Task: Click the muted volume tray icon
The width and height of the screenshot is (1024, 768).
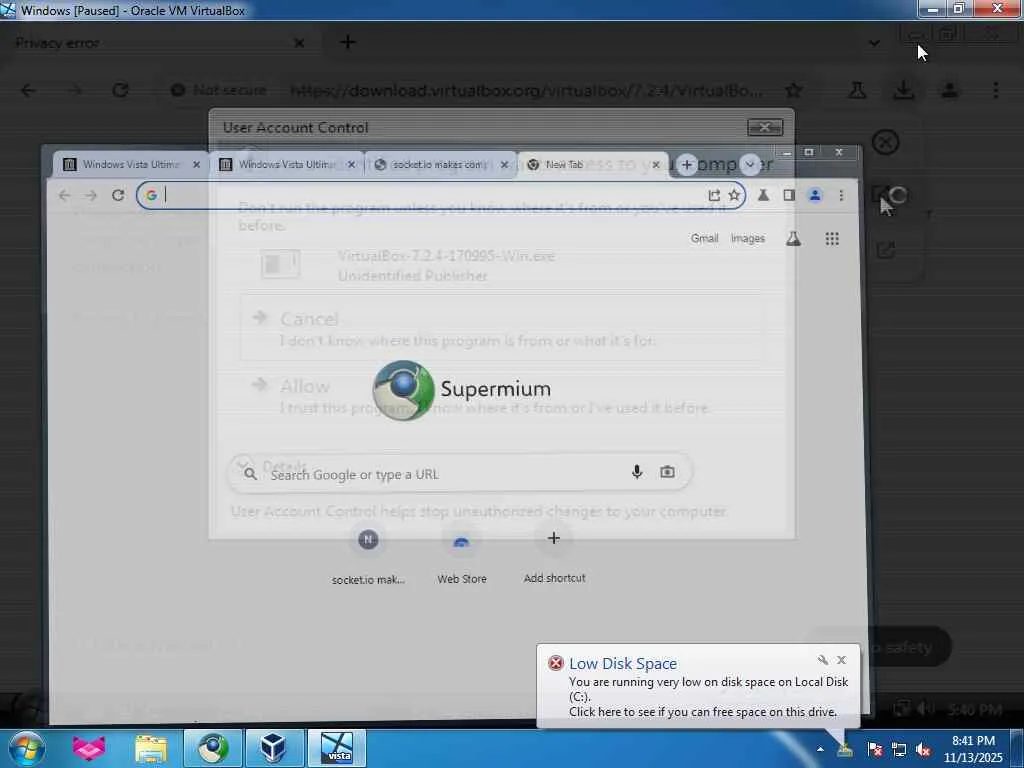Action: point(923,750)
